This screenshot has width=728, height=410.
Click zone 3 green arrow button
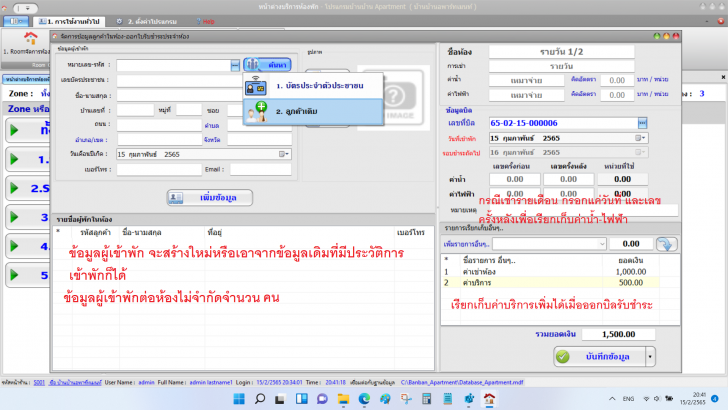click(14, 217)
